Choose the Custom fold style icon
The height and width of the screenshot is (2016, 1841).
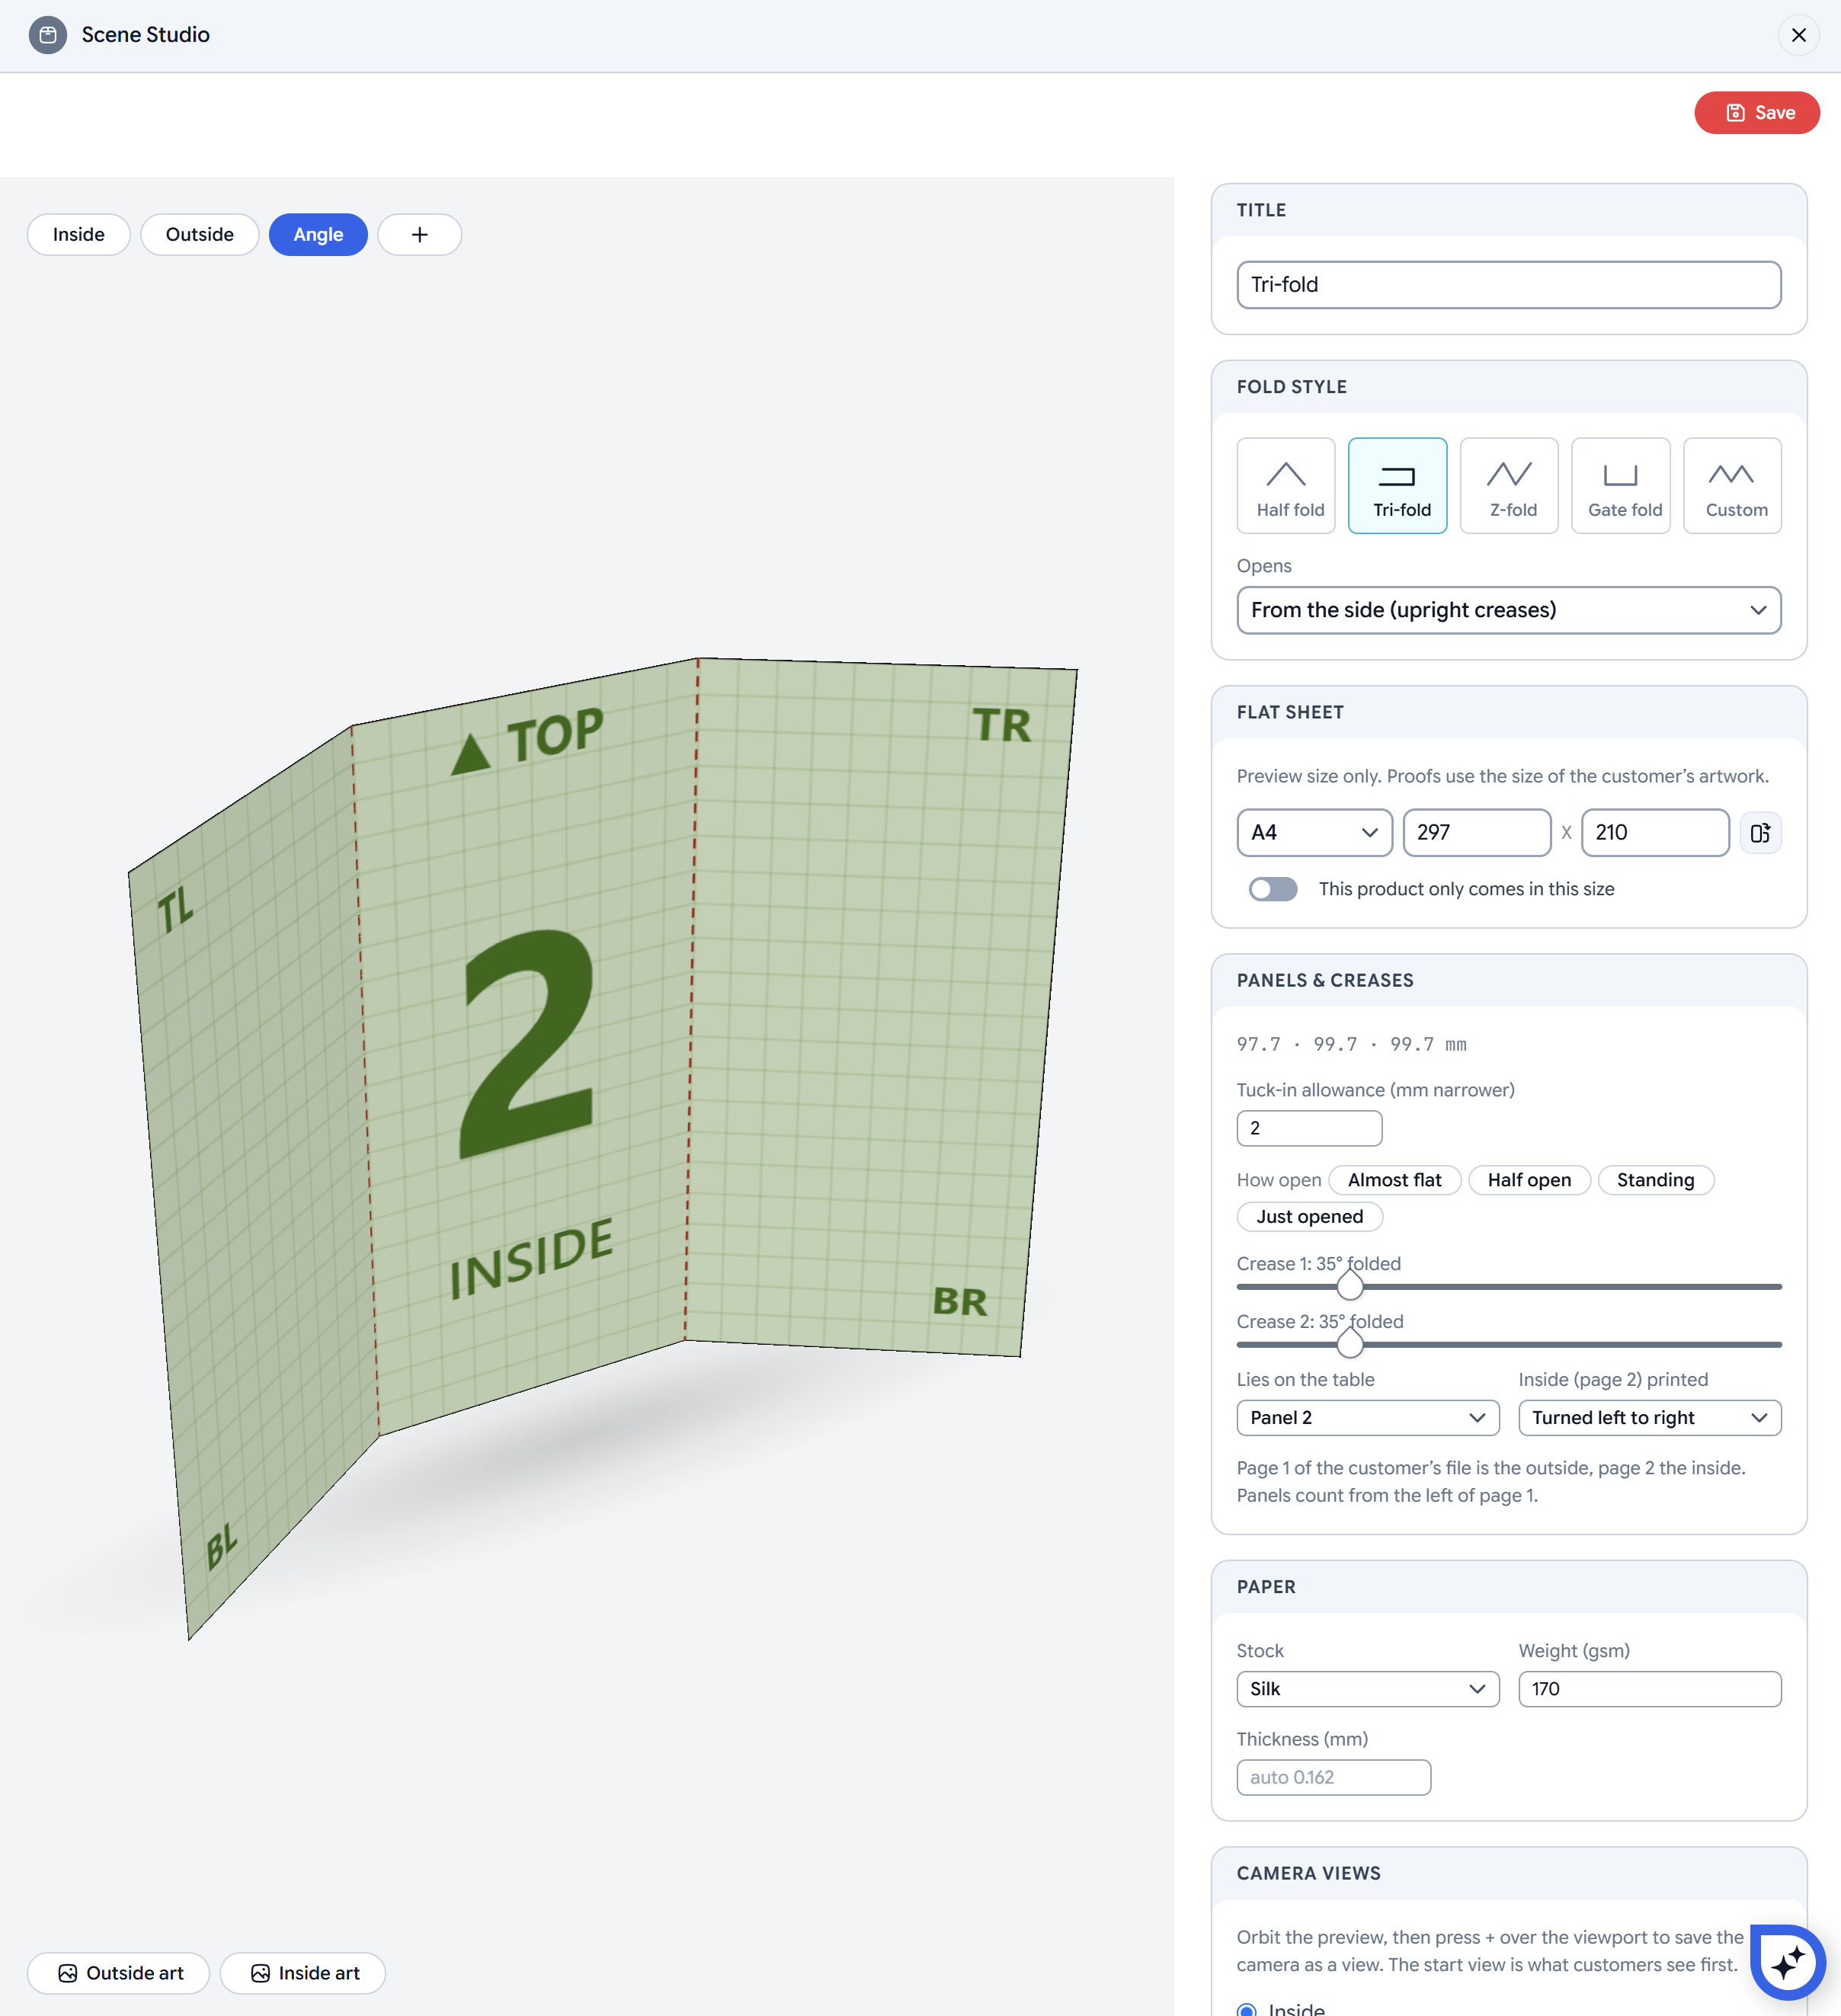(1732, 485)
